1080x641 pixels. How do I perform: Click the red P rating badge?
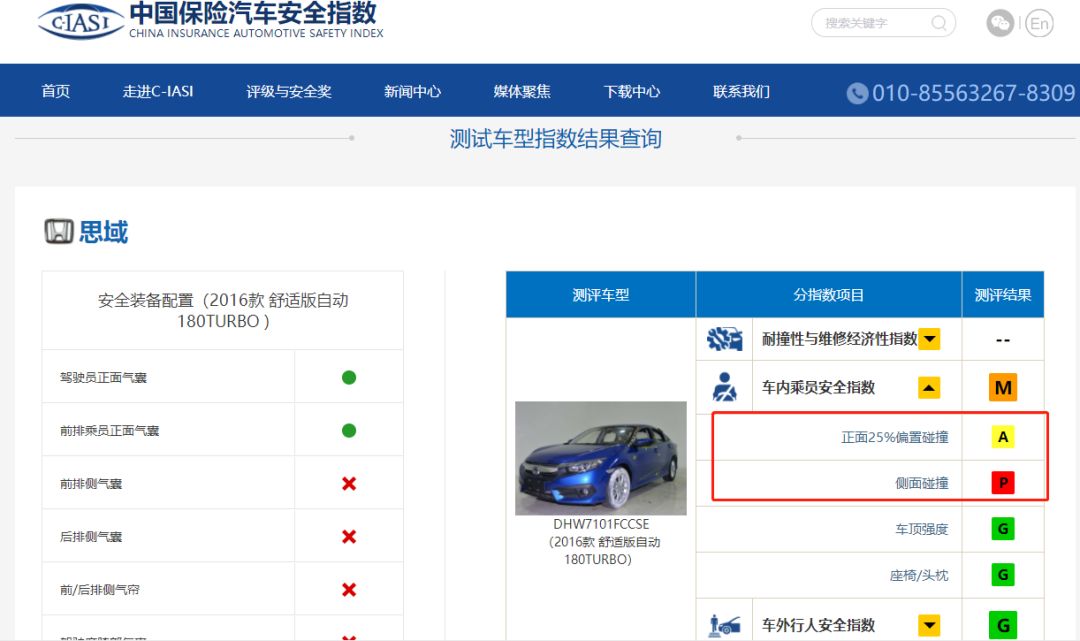click(x=1003, y=483)
